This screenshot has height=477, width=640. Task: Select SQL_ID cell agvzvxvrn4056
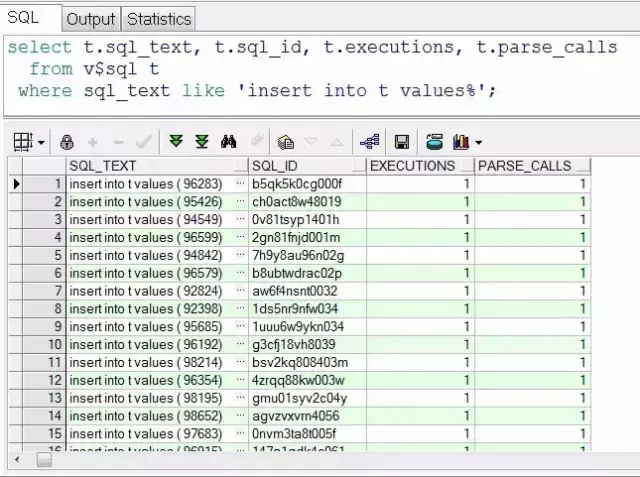click(307, 416)
